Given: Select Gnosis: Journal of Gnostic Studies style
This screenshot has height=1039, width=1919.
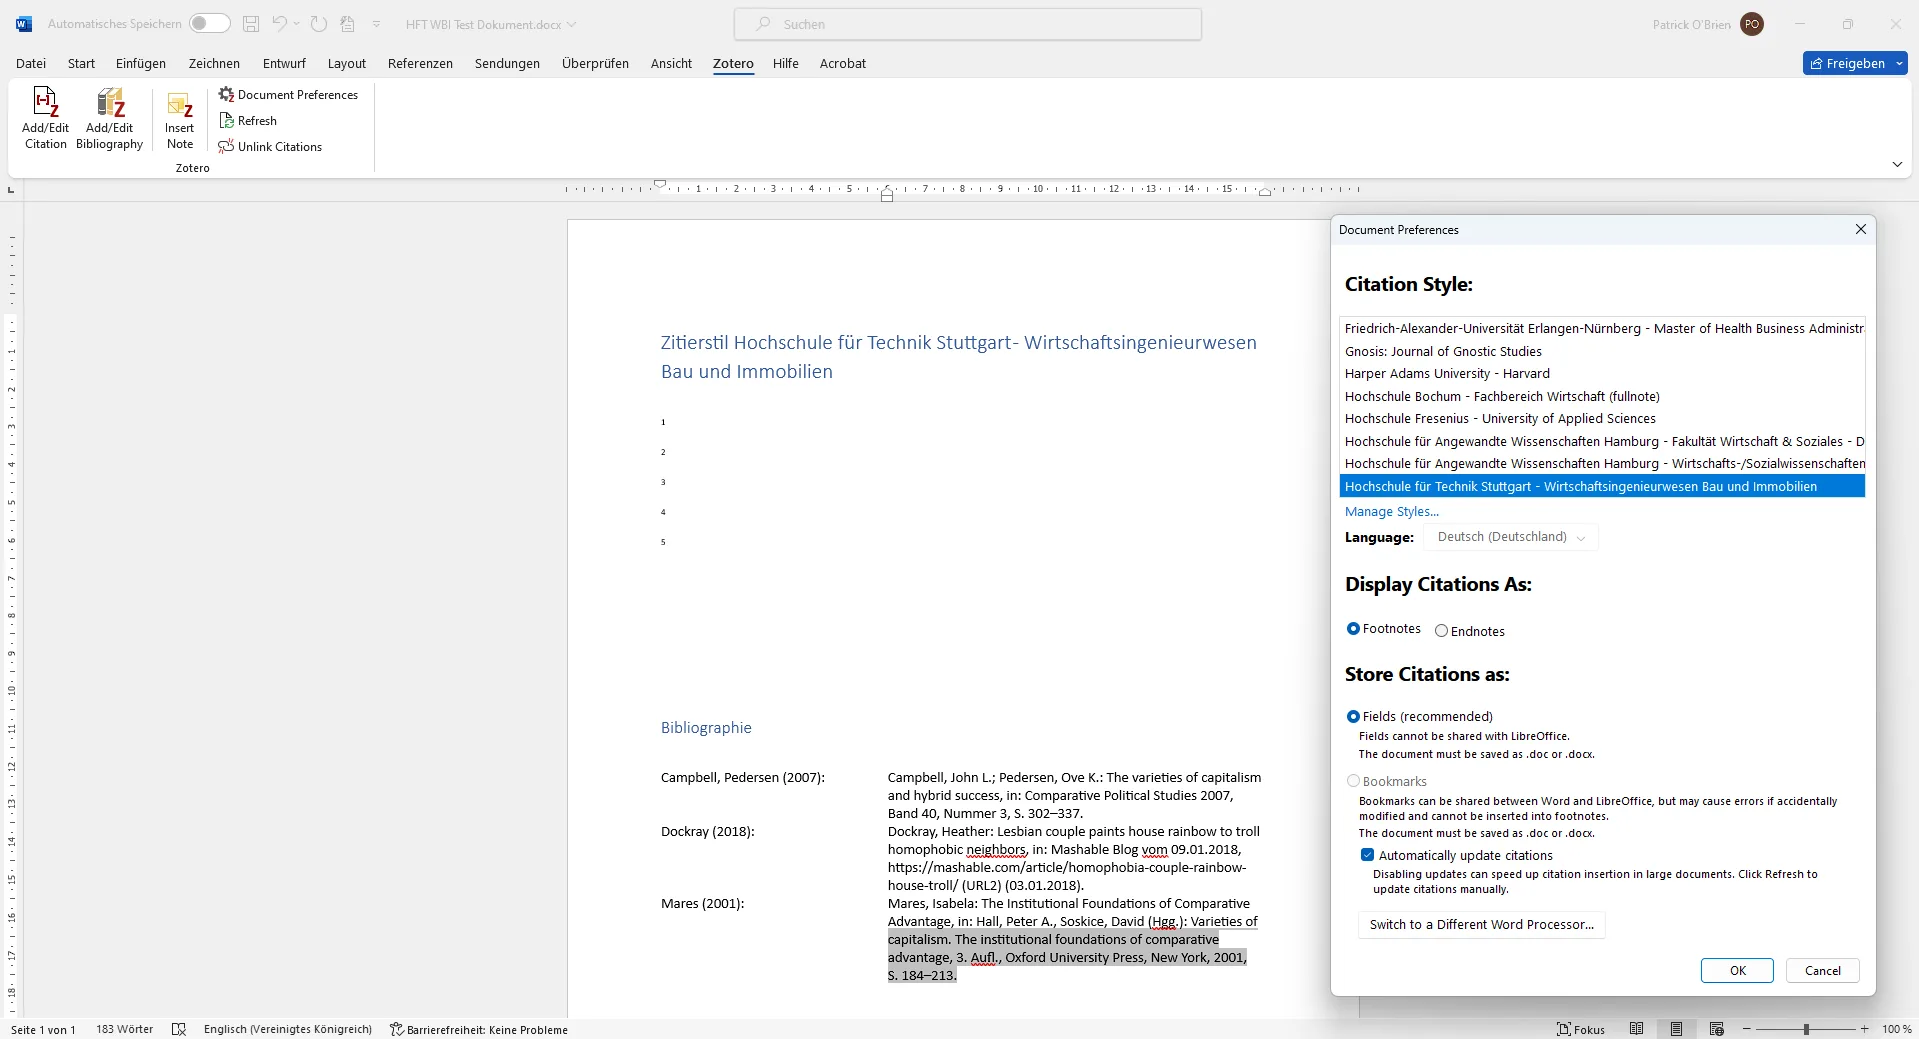Looking at the screenshot, I should tap(1602, 351).
